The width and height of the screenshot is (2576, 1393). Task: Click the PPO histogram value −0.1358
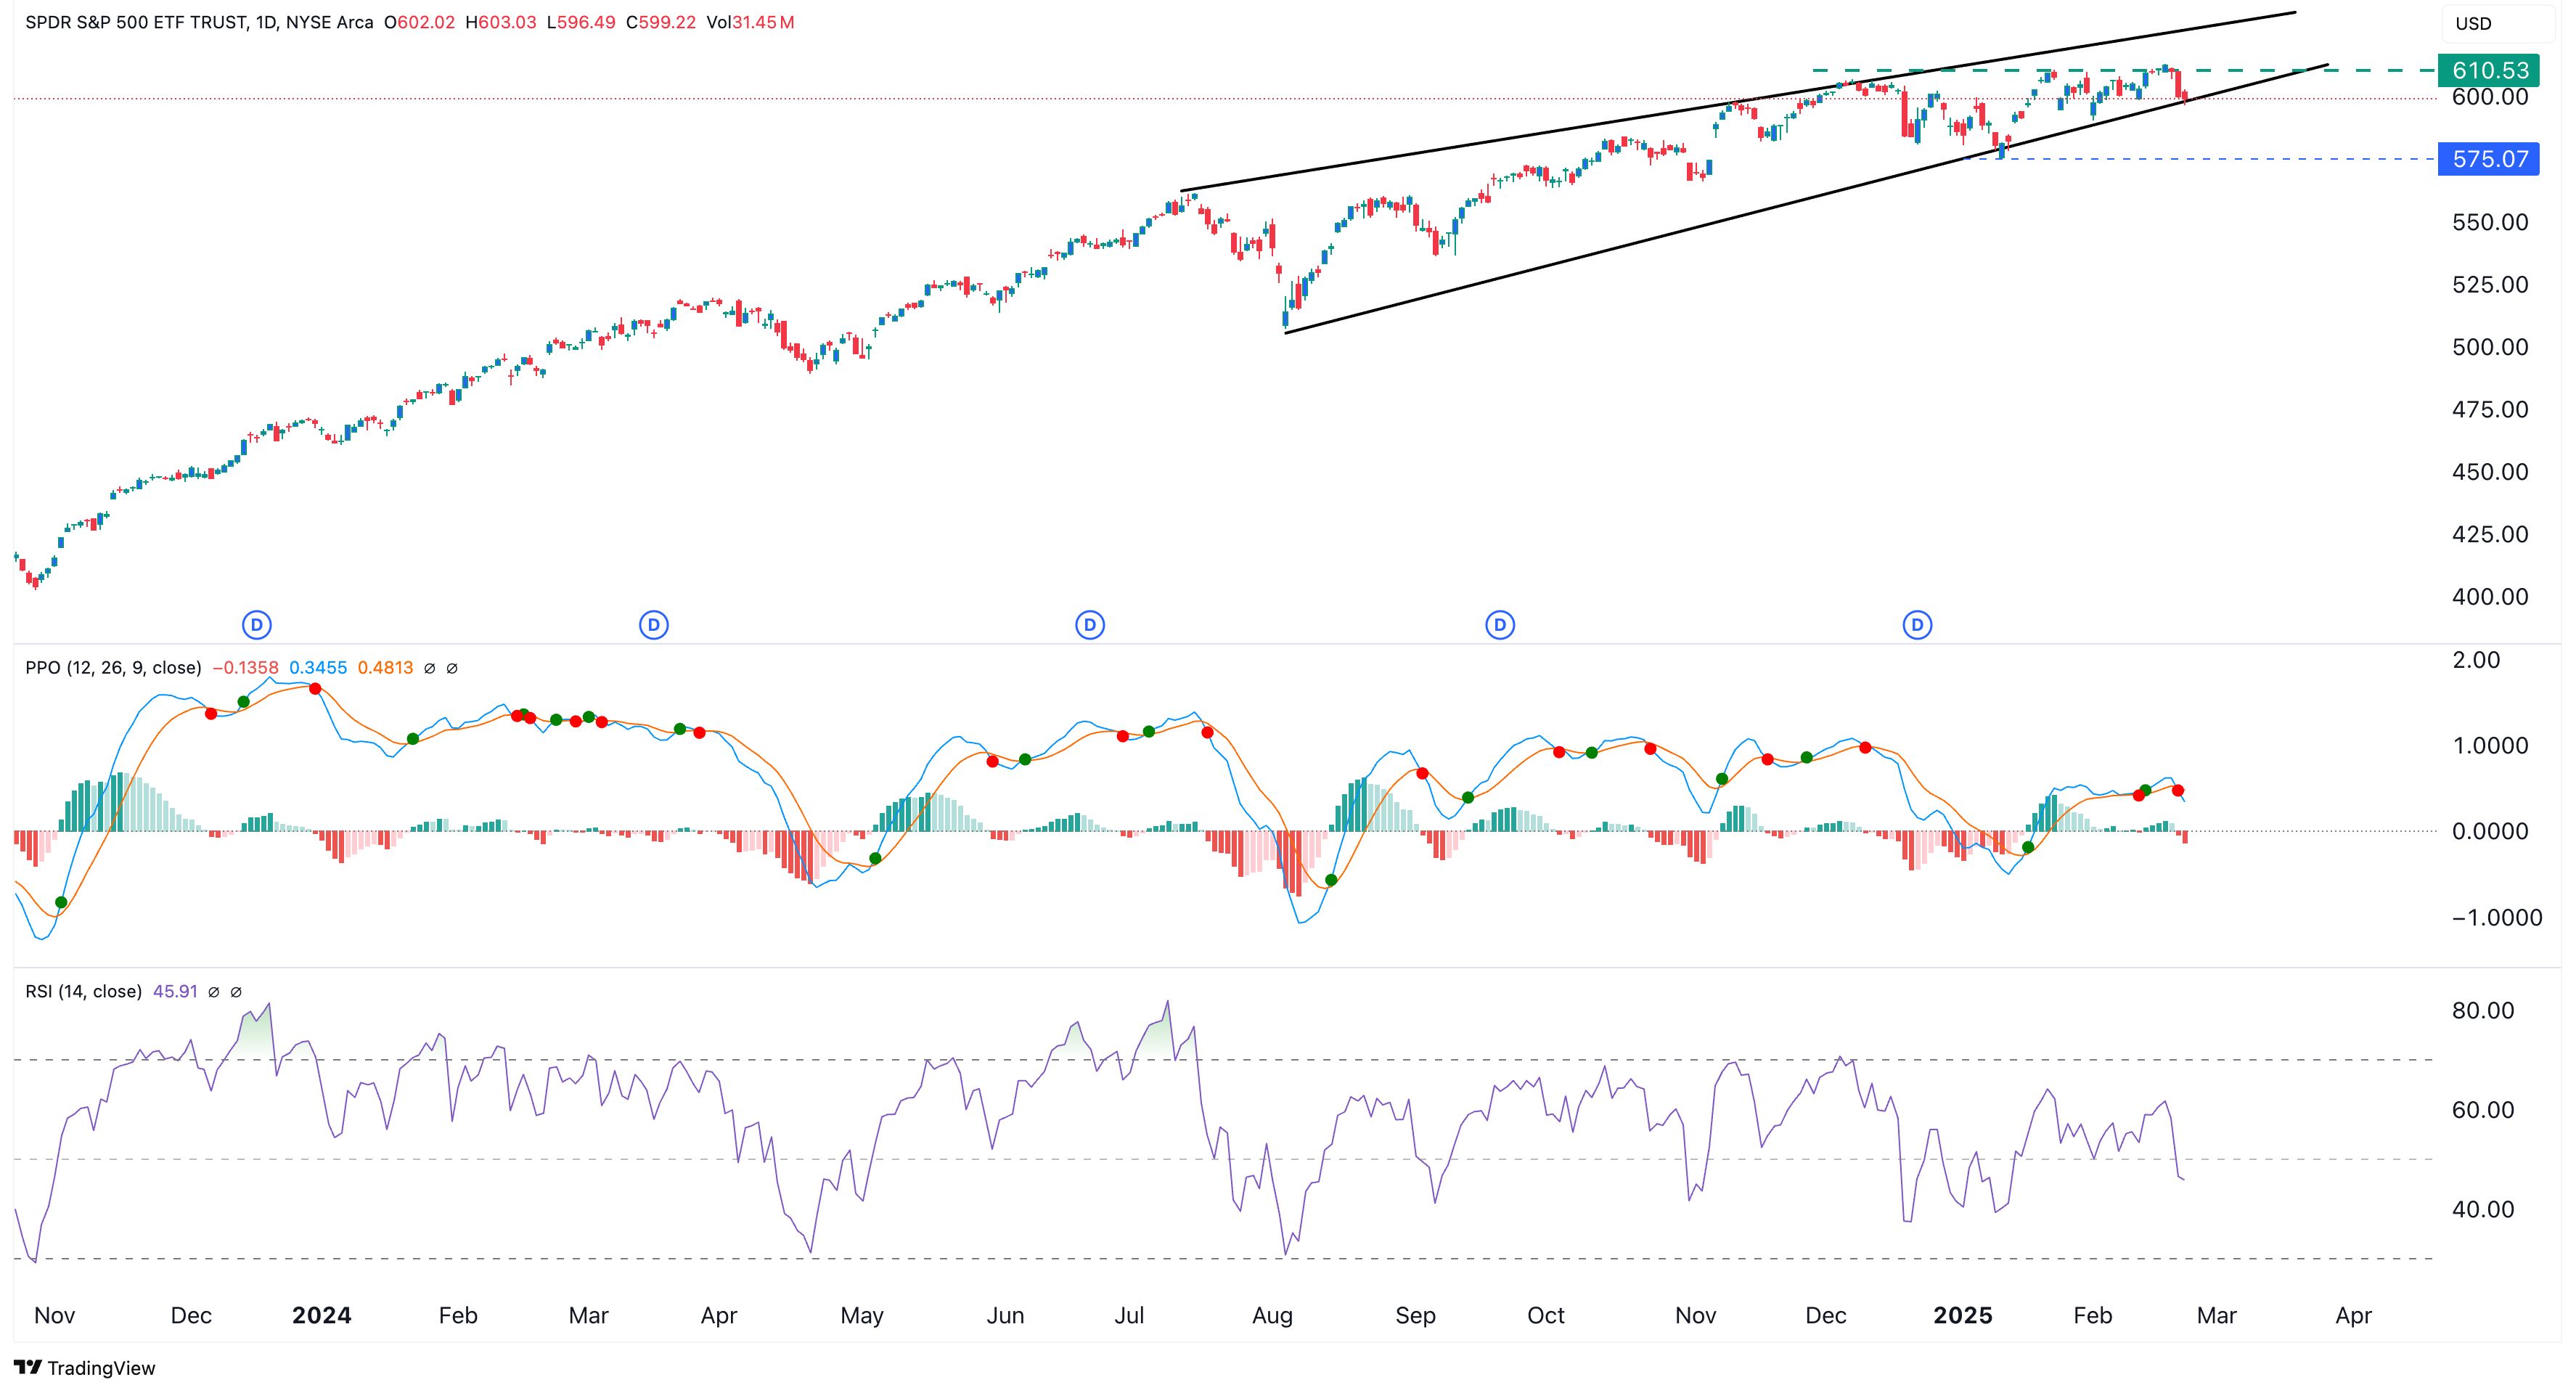[x=245, y=668]
